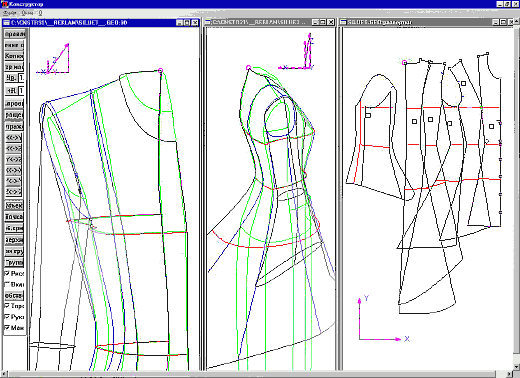Open the Окно menu in the menu bar
520x378 pixels.
[27, 13]
